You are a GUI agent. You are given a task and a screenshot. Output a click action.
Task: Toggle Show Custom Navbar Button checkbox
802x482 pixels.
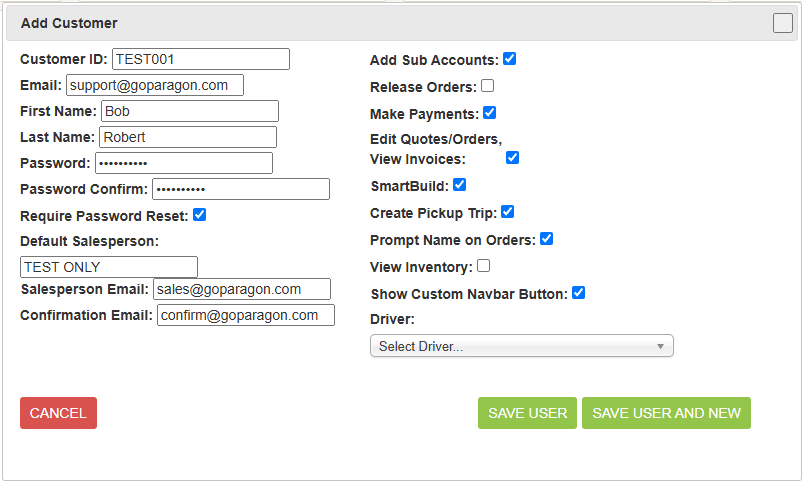point(578,293)
